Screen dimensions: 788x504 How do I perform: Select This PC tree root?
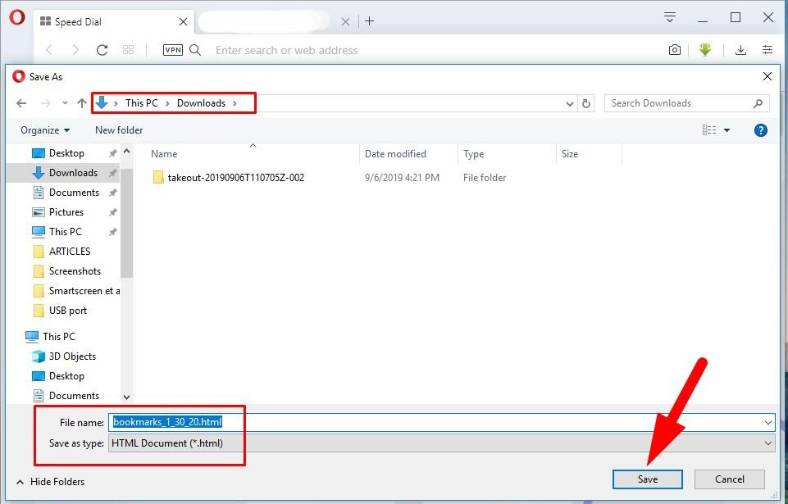(58, 337)
